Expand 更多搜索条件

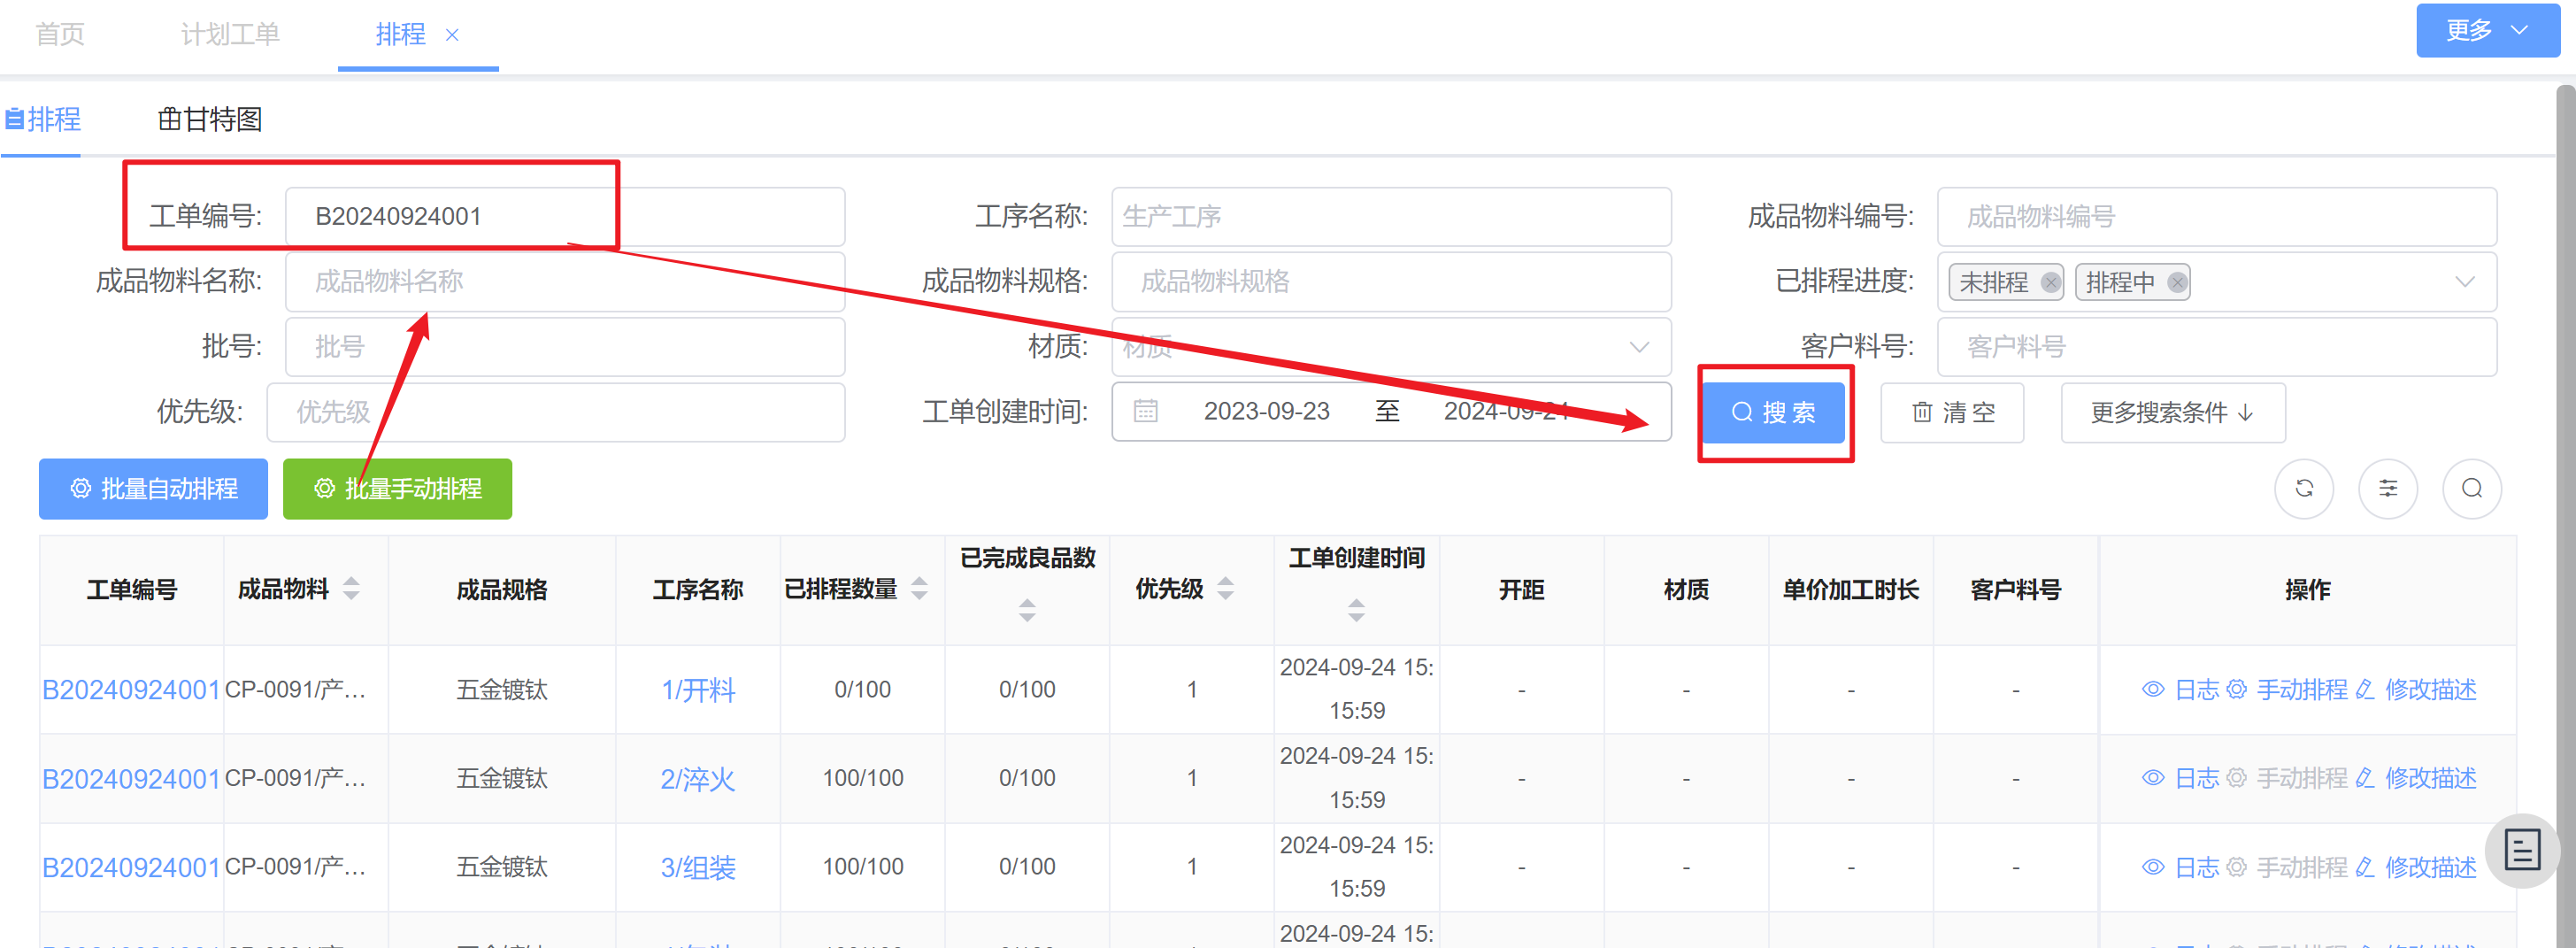[2172, 412]
